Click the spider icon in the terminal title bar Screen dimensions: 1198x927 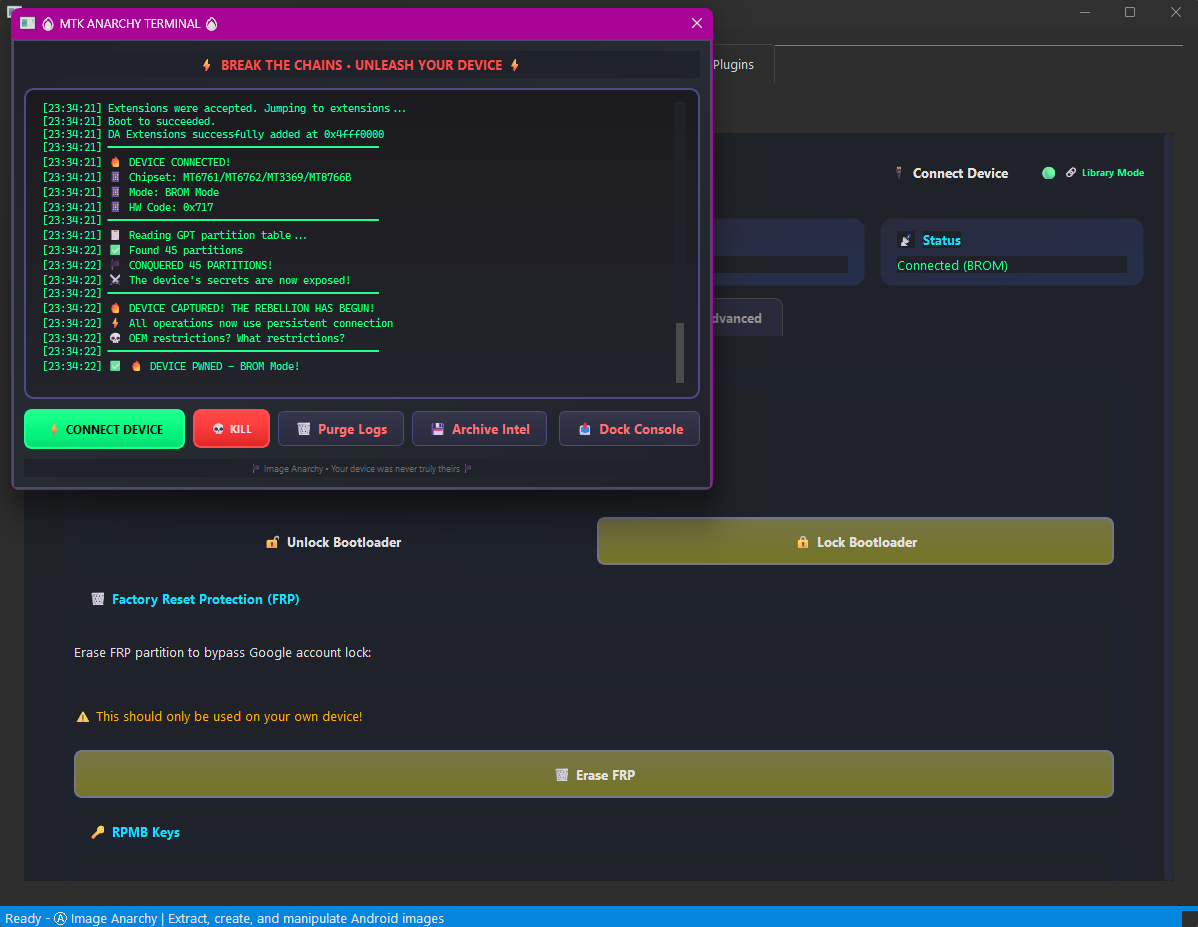pos(48,22)
